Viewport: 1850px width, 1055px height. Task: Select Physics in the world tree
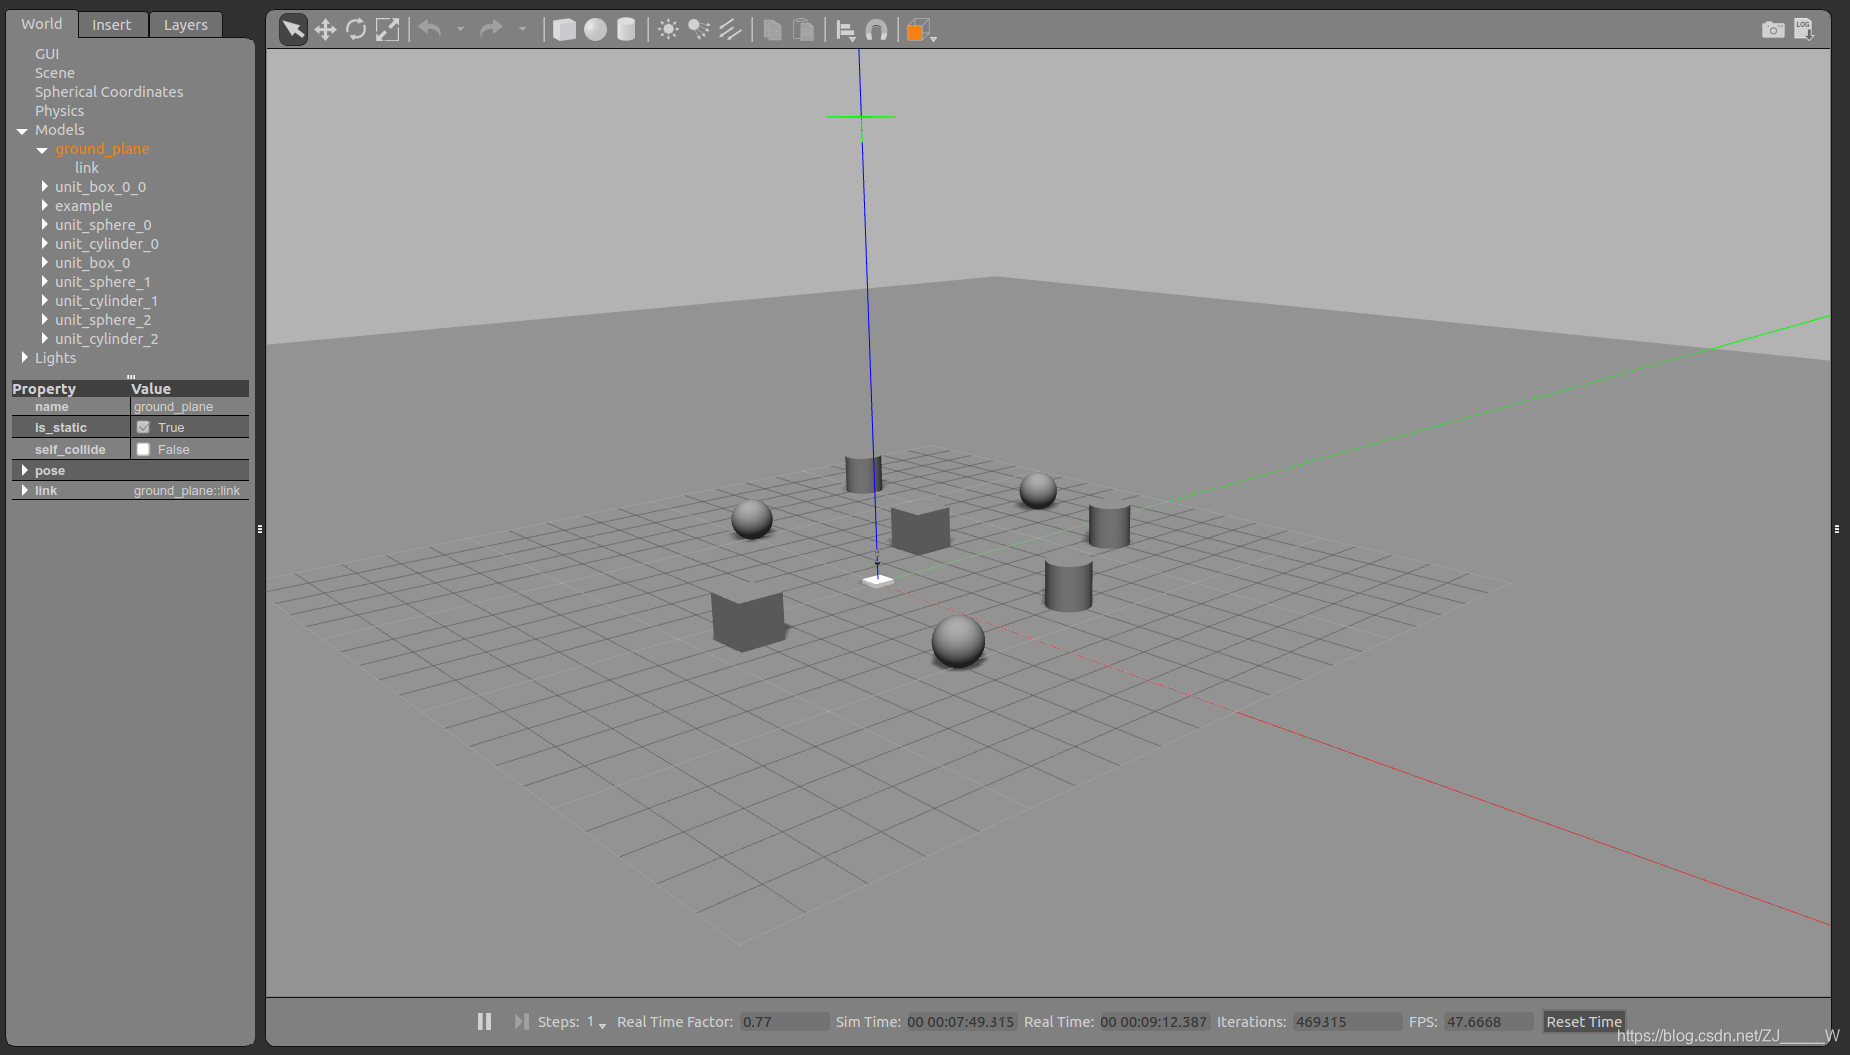tap(59, 111)
